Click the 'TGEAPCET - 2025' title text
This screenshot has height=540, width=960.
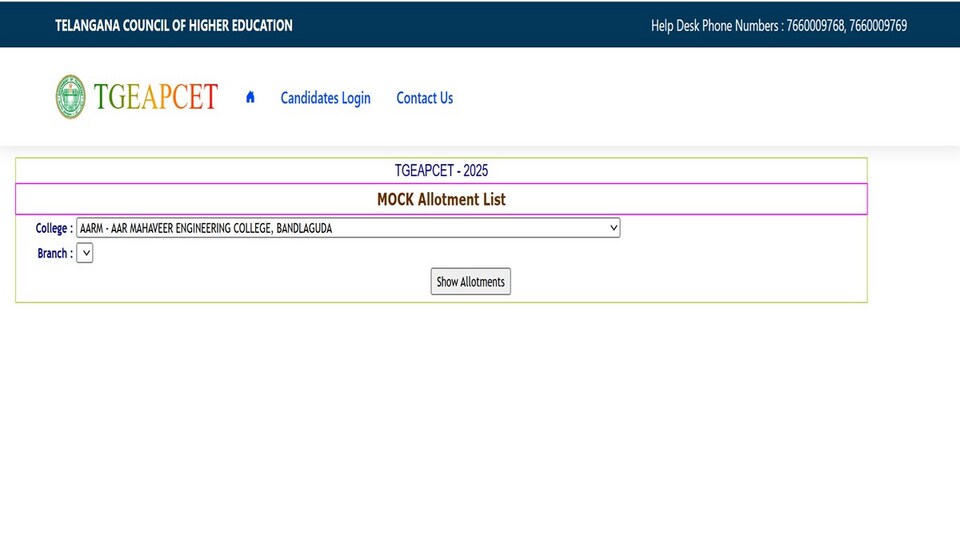click(x=441, y=171)
